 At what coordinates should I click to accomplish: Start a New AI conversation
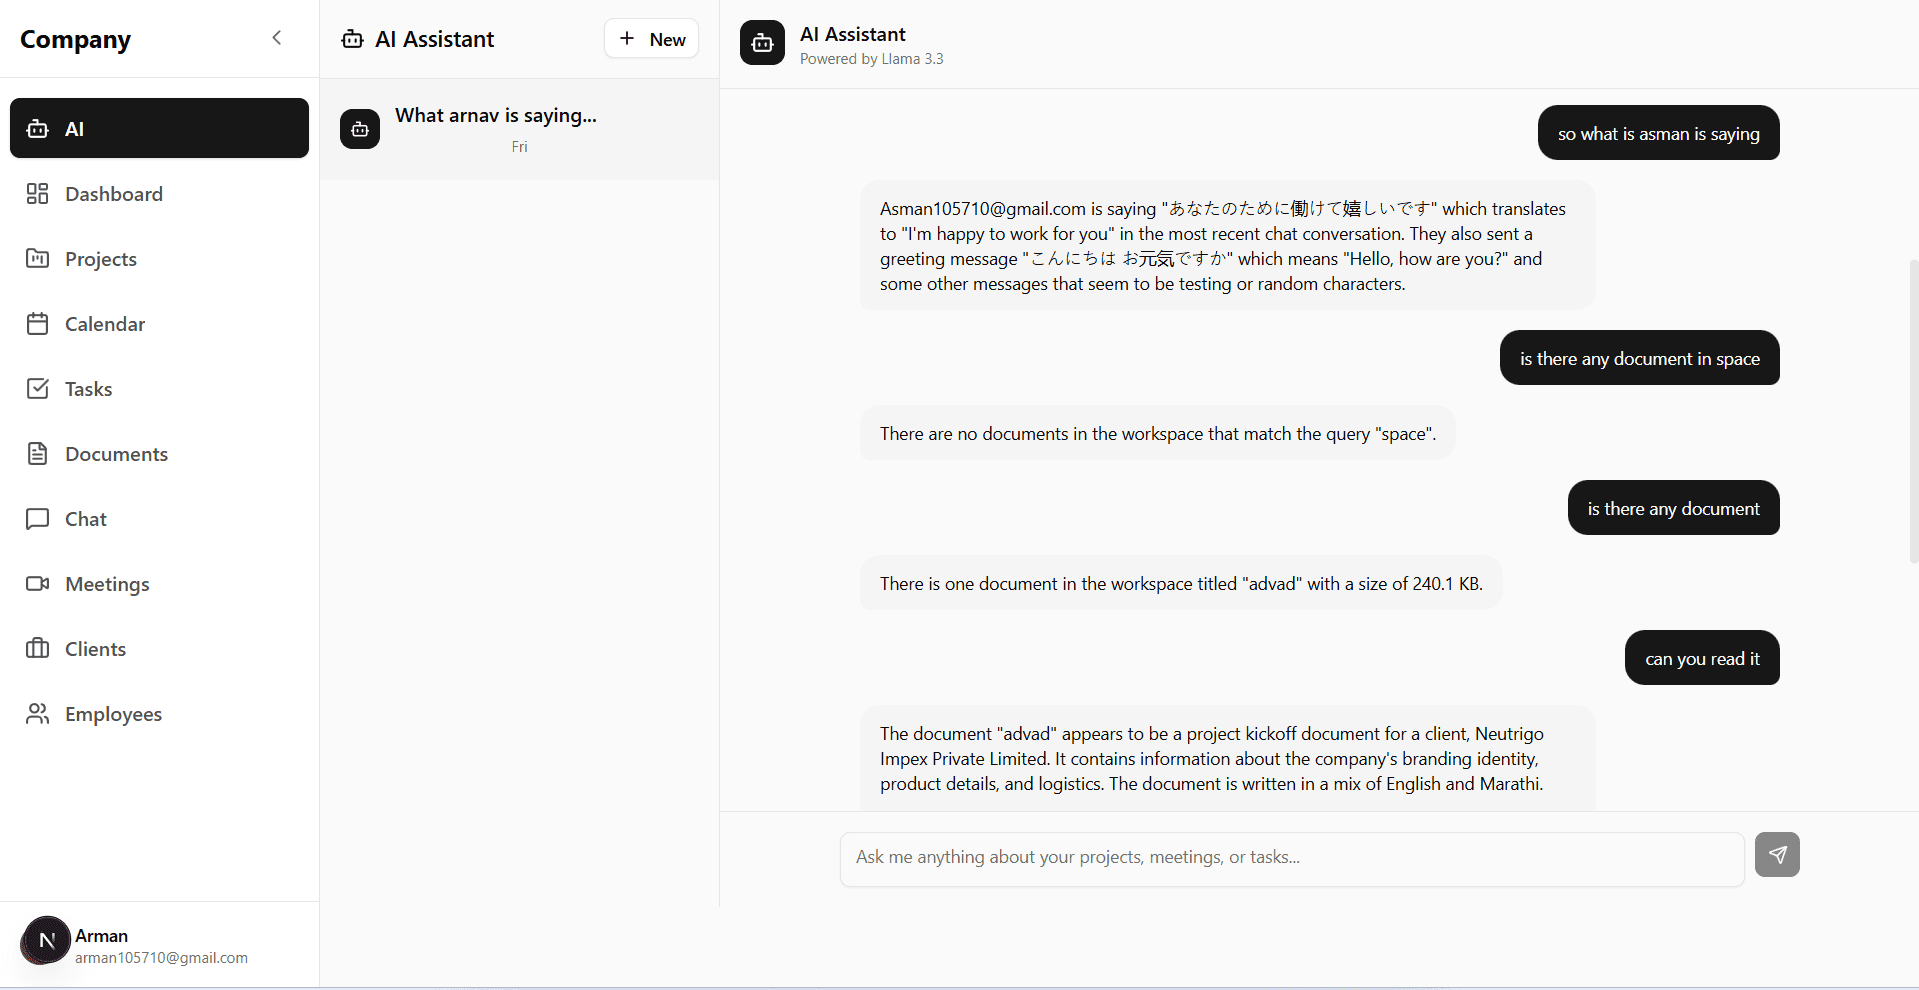pos(650,38)
